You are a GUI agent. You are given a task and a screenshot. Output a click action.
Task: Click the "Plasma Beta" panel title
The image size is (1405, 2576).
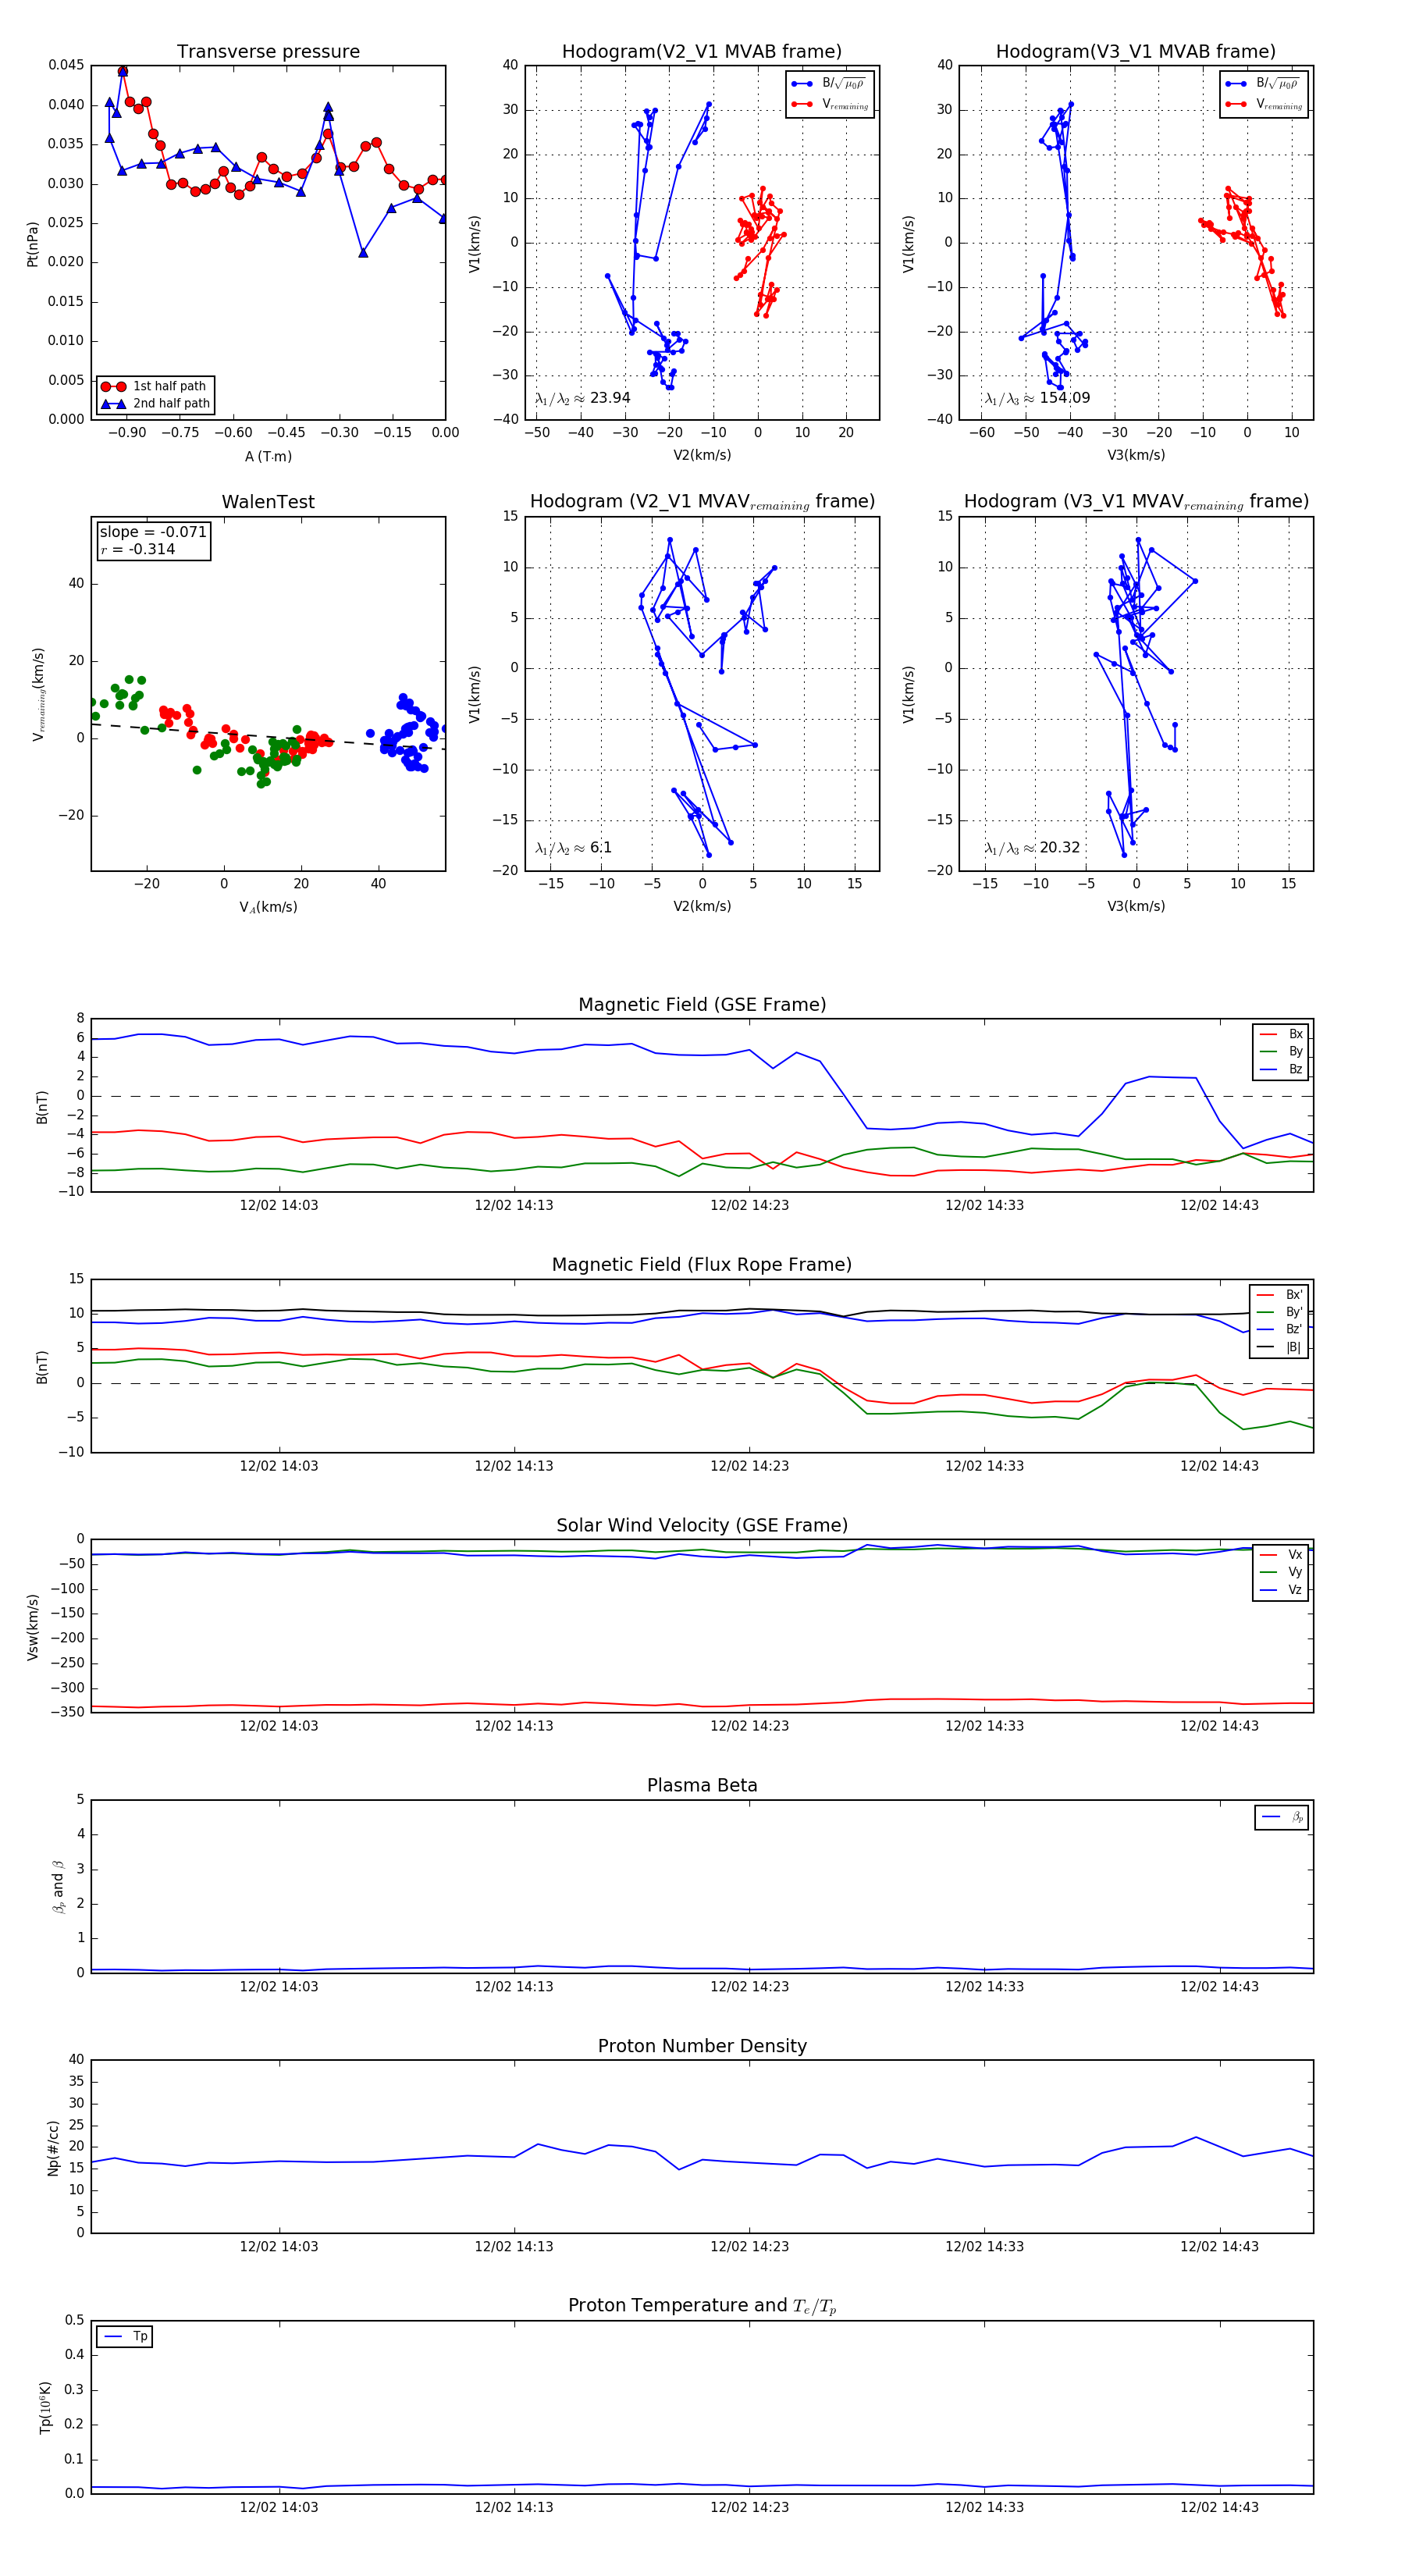pyautogui.click(x=702, y=1785)
